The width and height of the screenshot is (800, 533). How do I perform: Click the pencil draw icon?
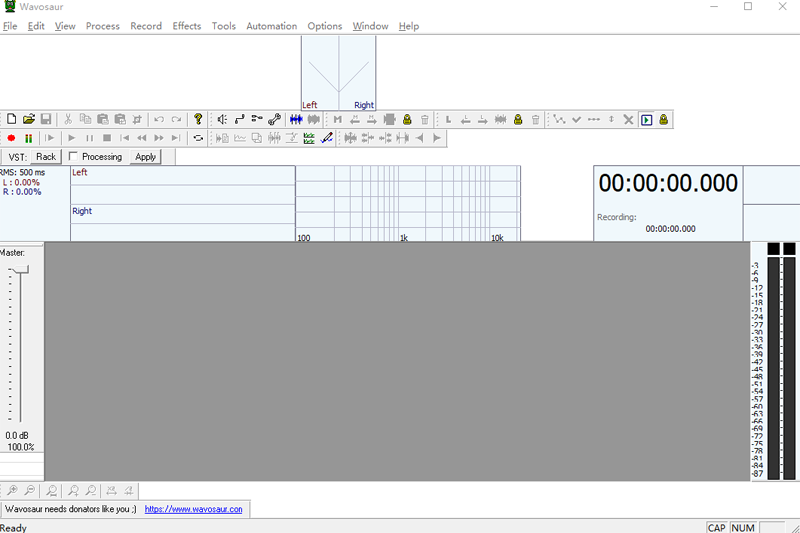coord(326,138)
